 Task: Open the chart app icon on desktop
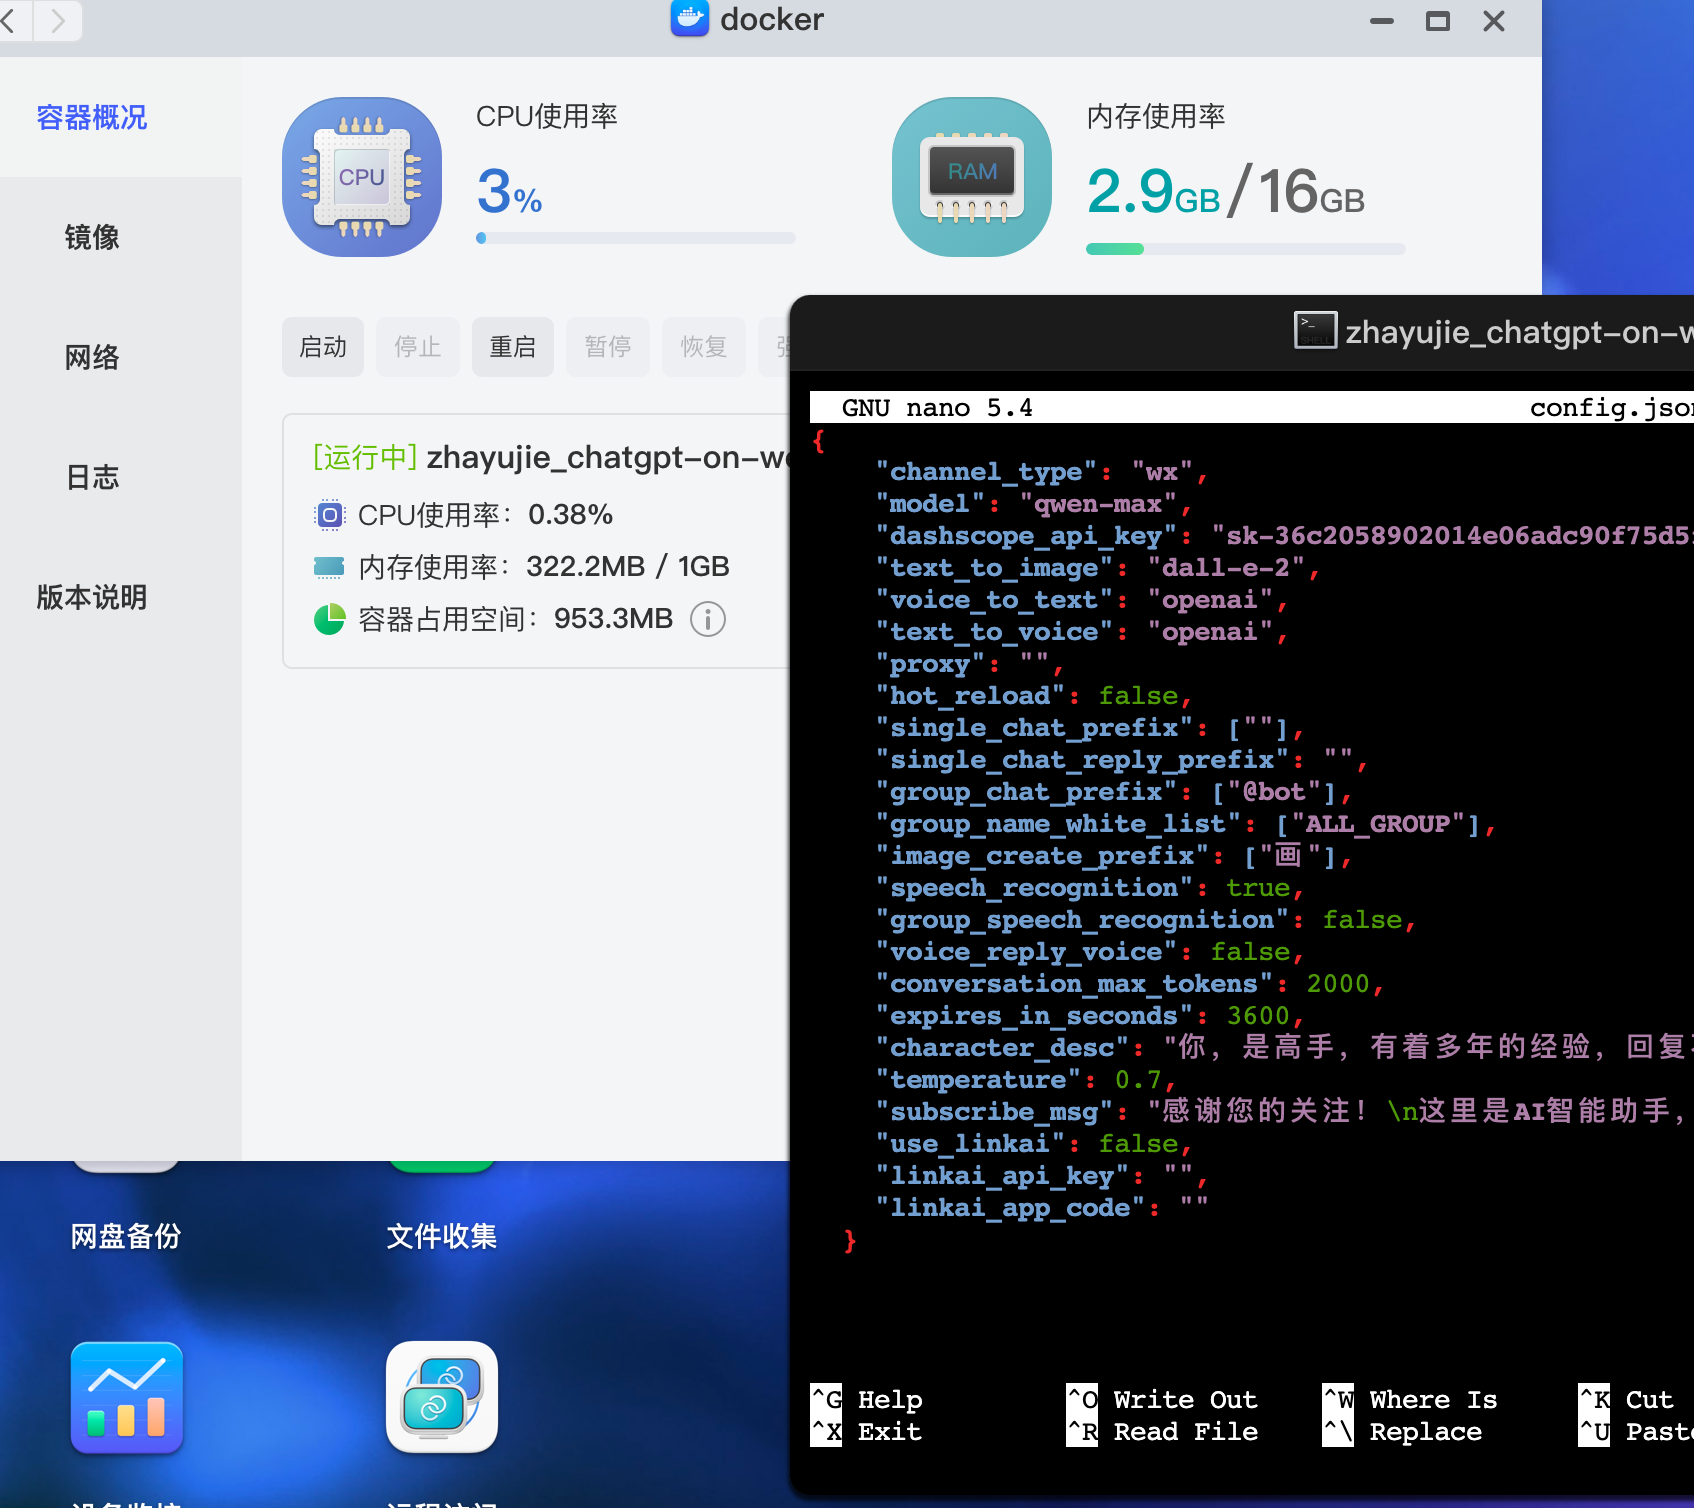(x=127, y=1397)
